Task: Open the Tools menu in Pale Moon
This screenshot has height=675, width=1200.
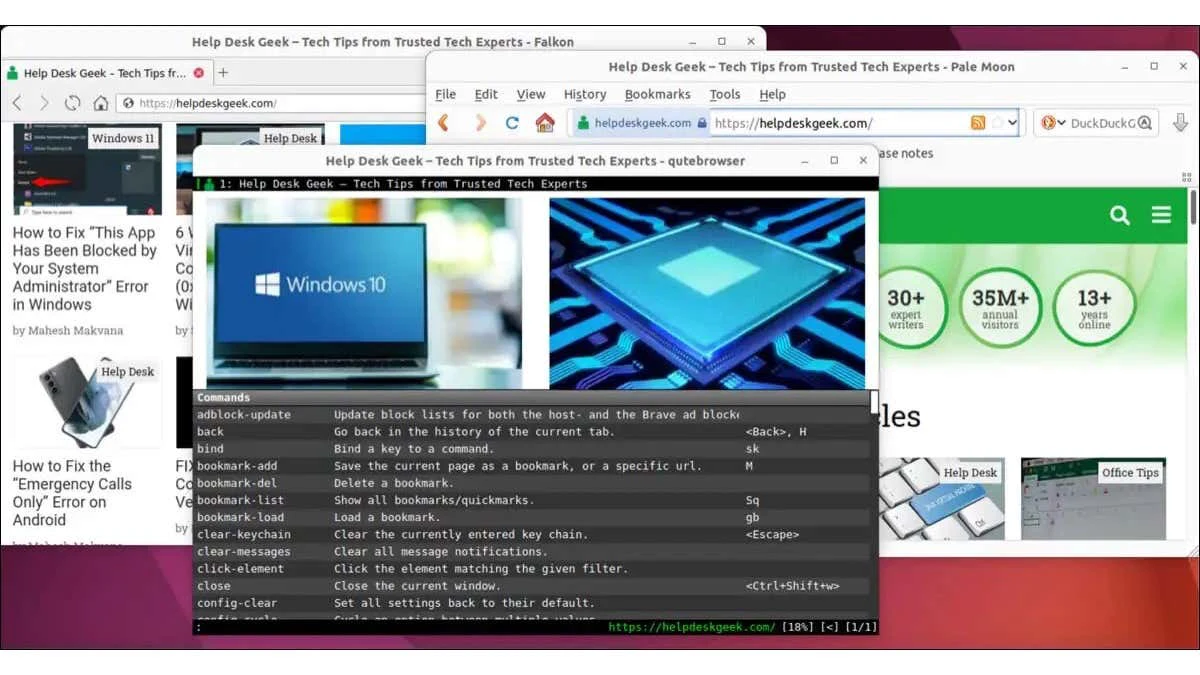Action: pos(725,94)
